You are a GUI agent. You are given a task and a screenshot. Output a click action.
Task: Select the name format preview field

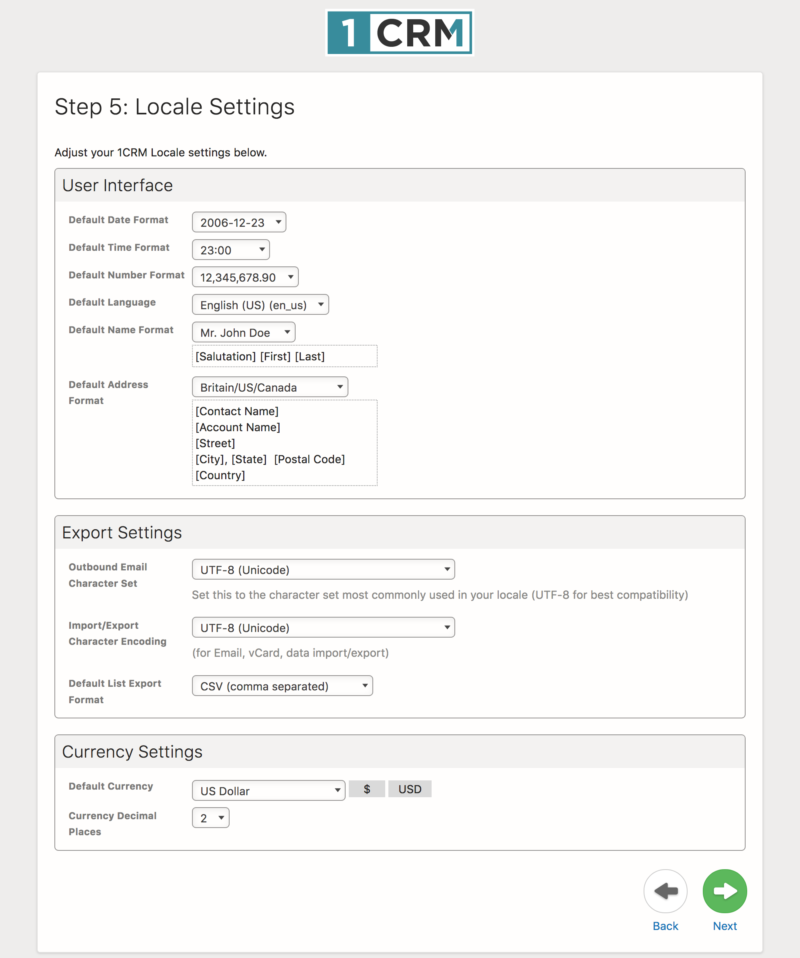pyautogui.click(x=283, y=356)
